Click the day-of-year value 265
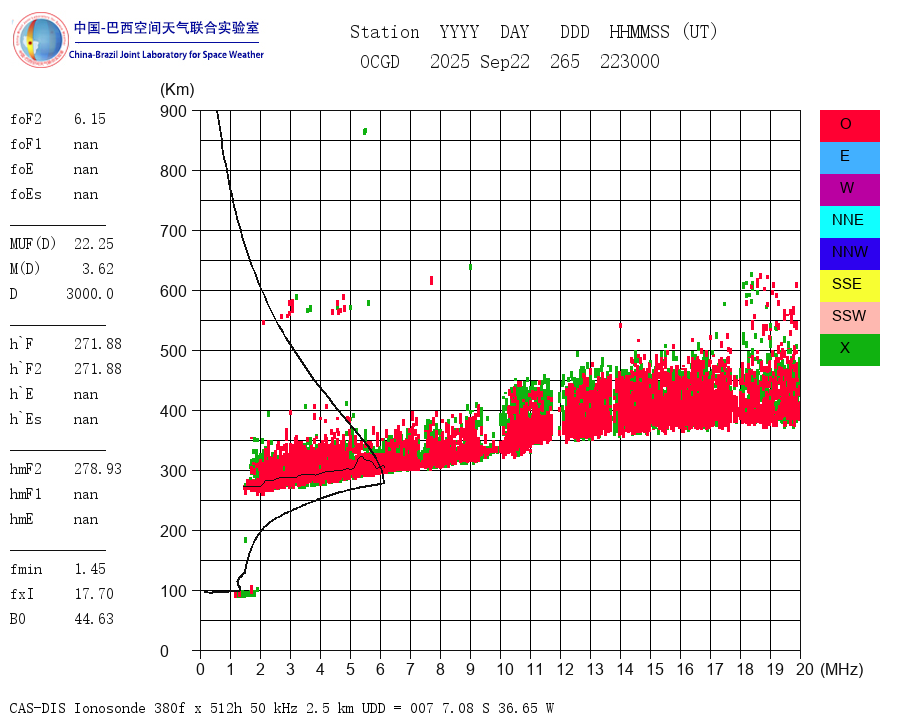Image resolution: width=900 pixels, height=720 pixels. [x=565, y=61]
